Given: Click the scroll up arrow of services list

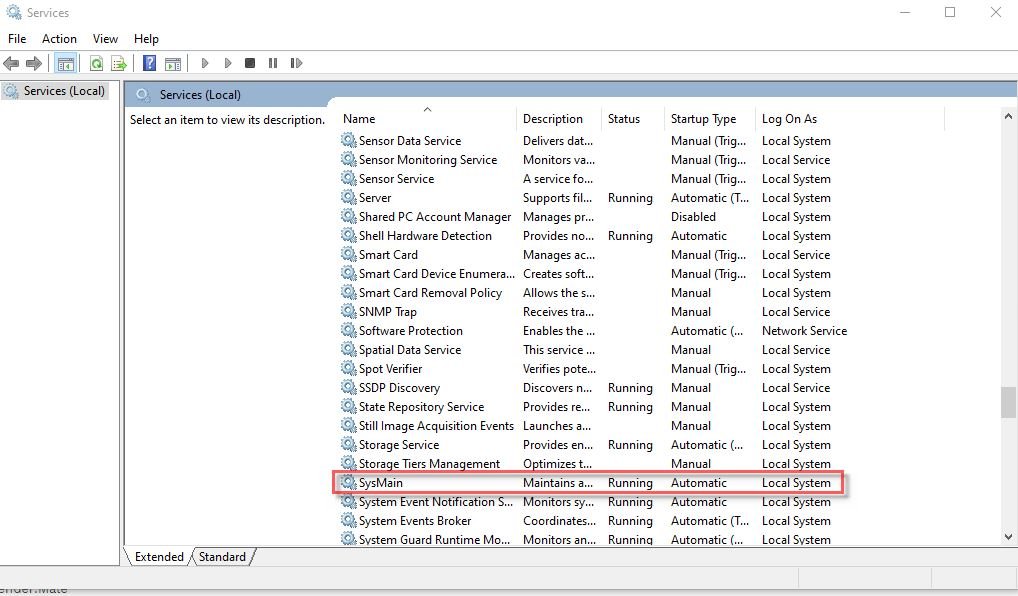Looking at the screenshot, I should point(1008,117).
